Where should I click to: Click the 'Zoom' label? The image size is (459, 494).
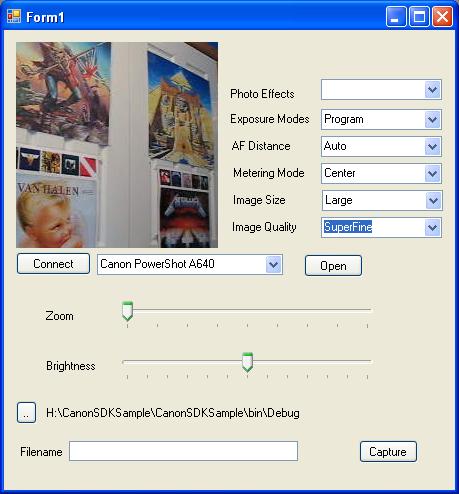(x=59, y=316)
